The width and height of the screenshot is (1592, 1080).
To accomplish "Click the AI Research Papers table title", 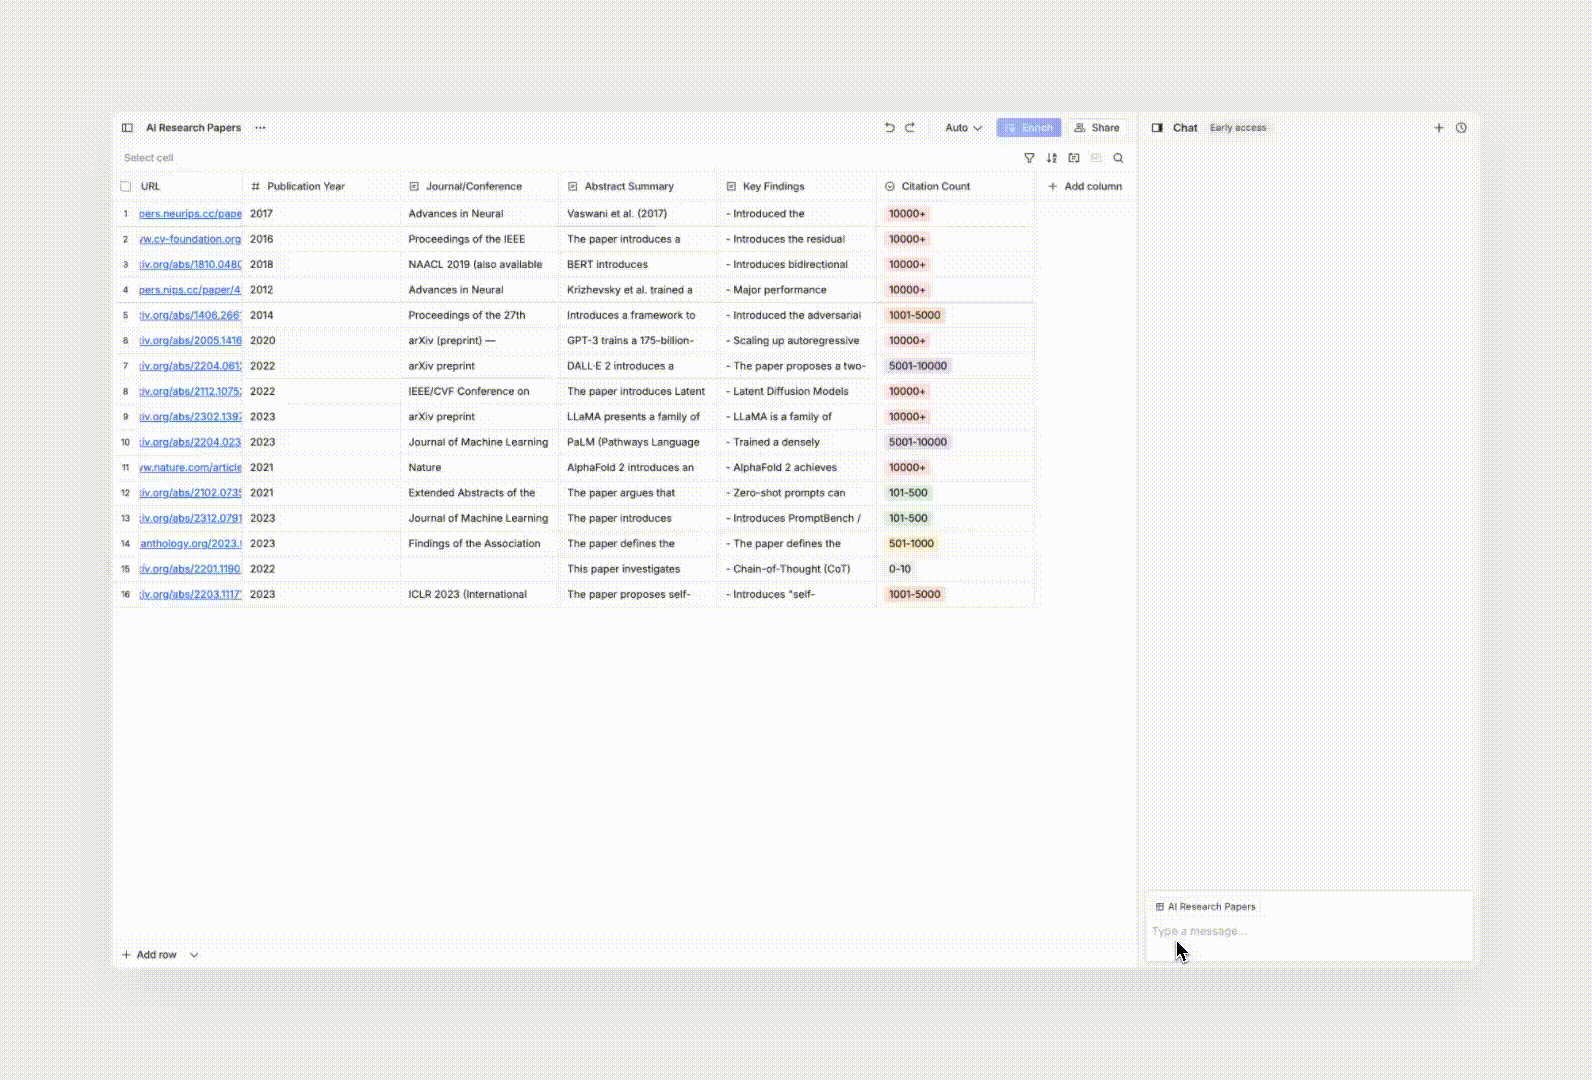I will coord(193,128).
